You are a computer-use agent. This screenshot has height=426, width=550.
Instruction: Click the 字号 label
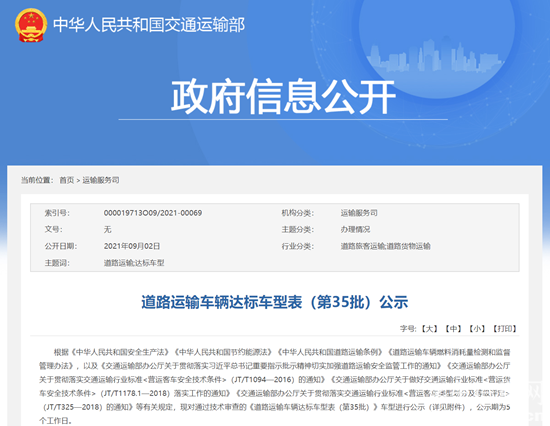408,329
